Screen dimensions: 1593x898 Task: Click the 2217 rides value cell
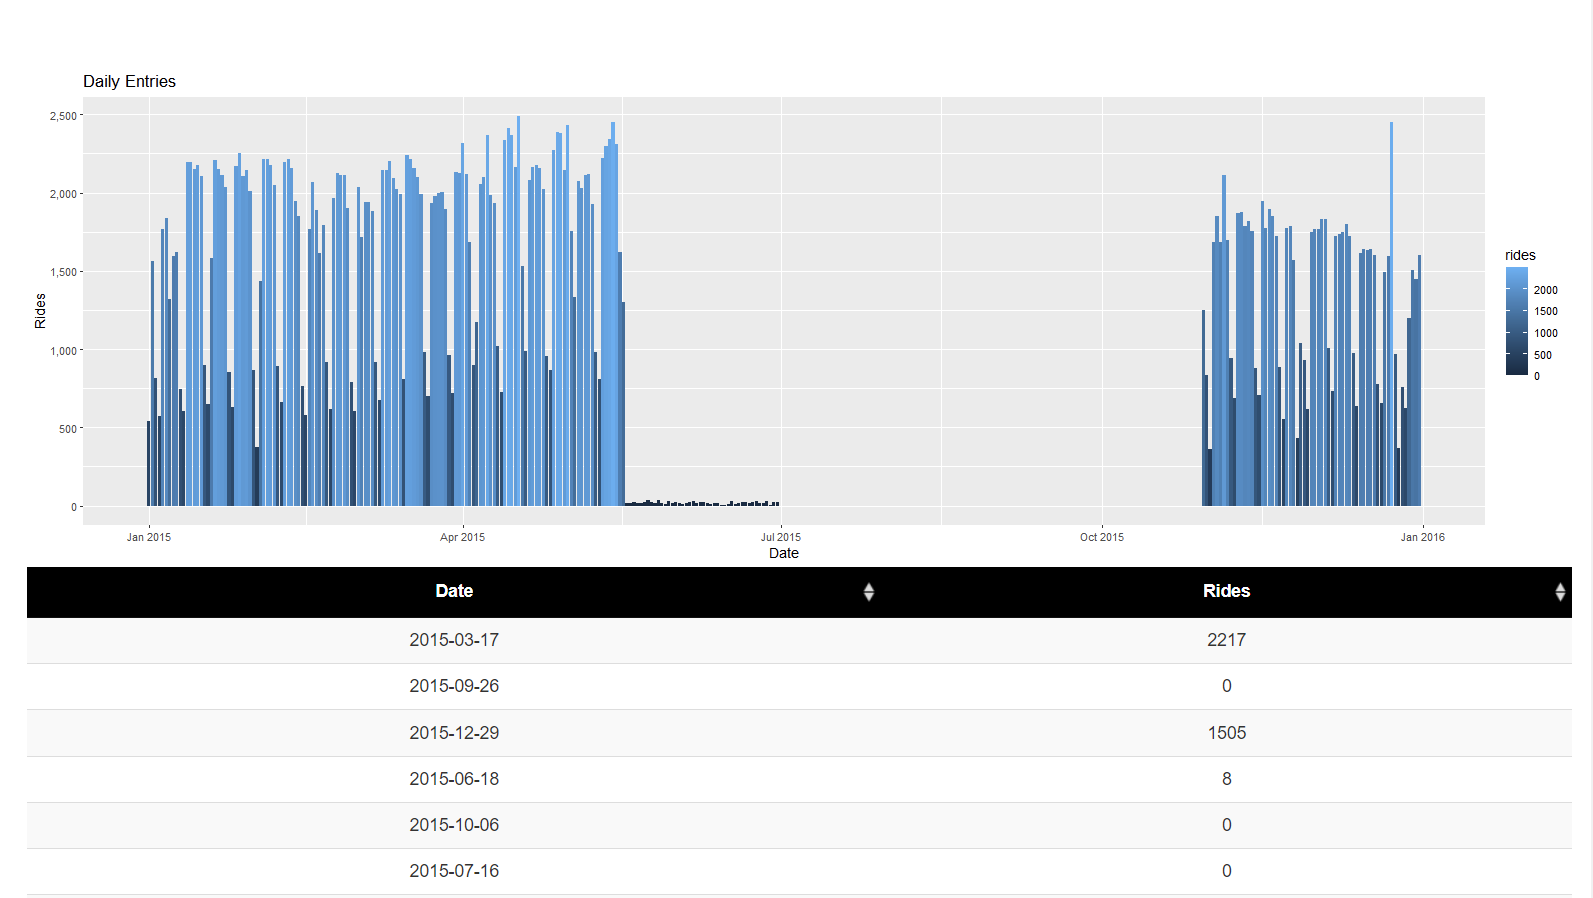pyautogui.click(x=1226, y=640)
